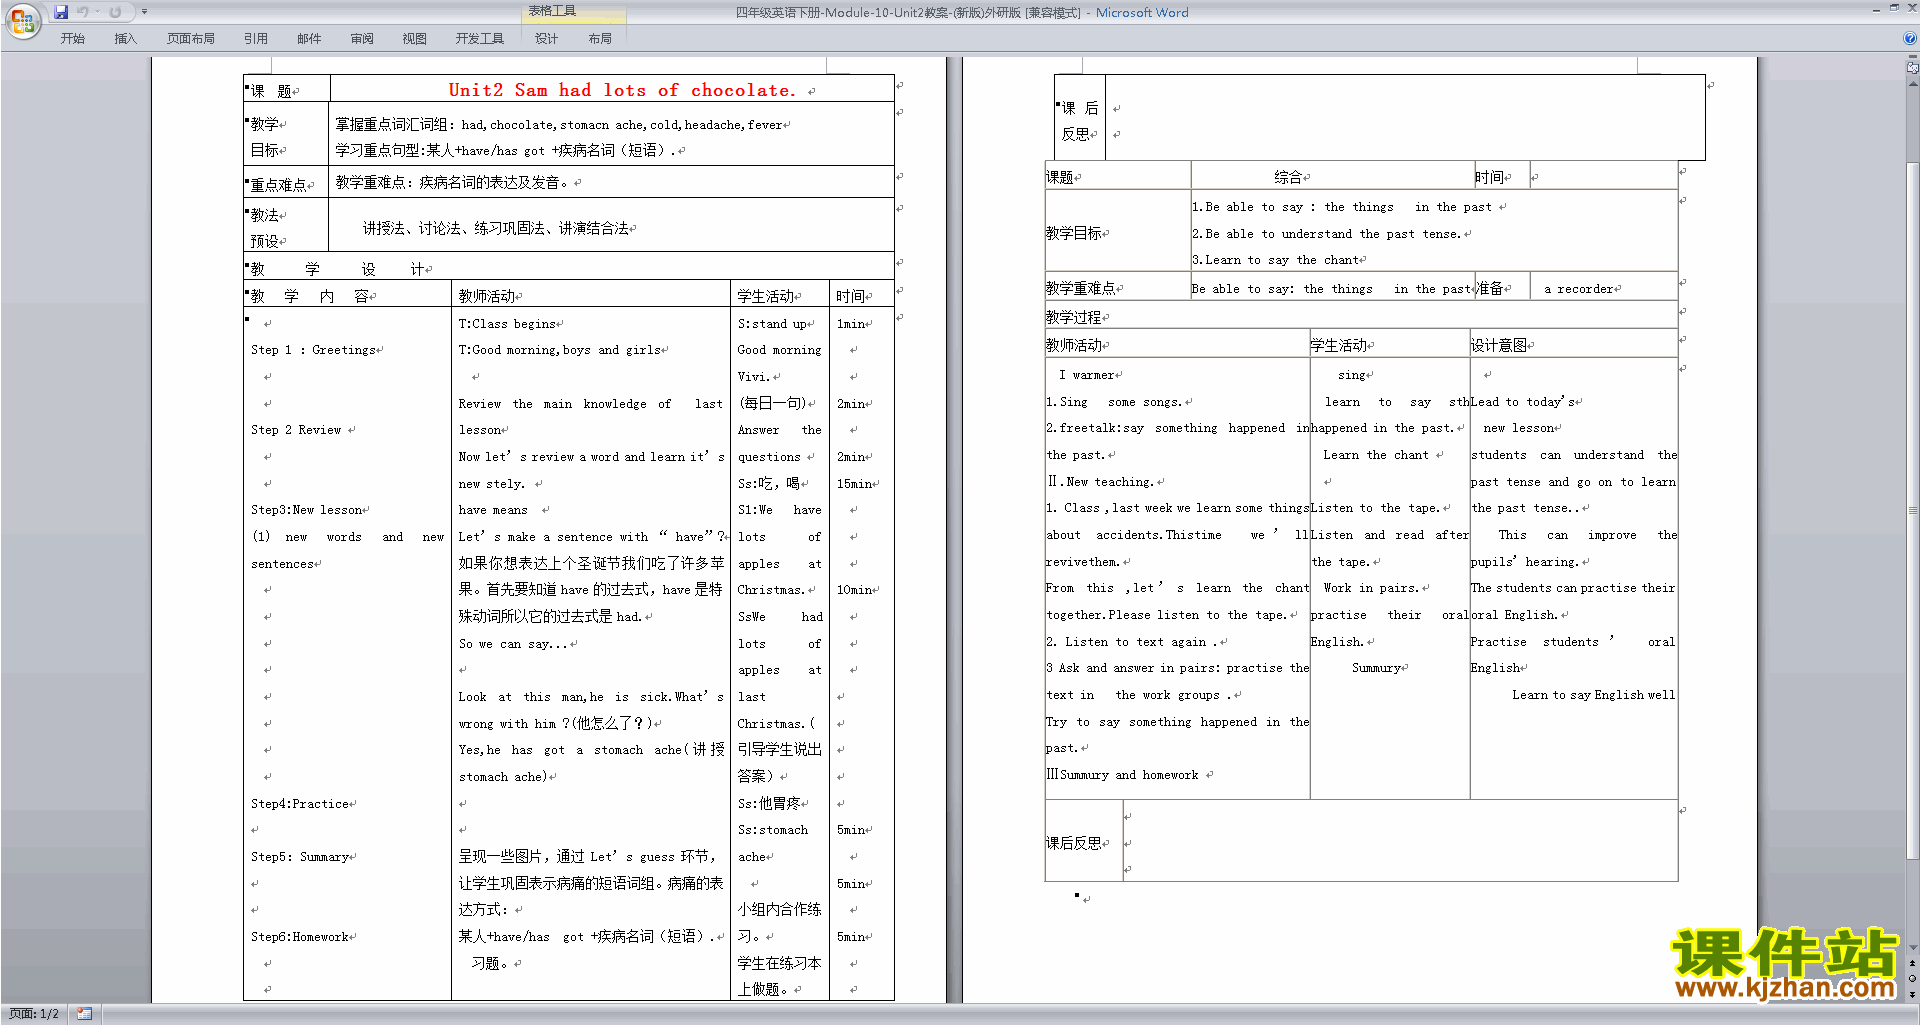1920x1025 pixels.
Task: Open the 开发工具 ribbon tab
Action: coord(480,38)
